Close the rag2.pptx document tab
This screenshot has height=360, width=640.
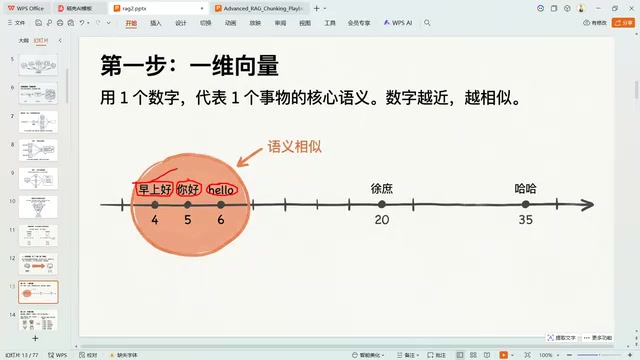click(202, 8)
